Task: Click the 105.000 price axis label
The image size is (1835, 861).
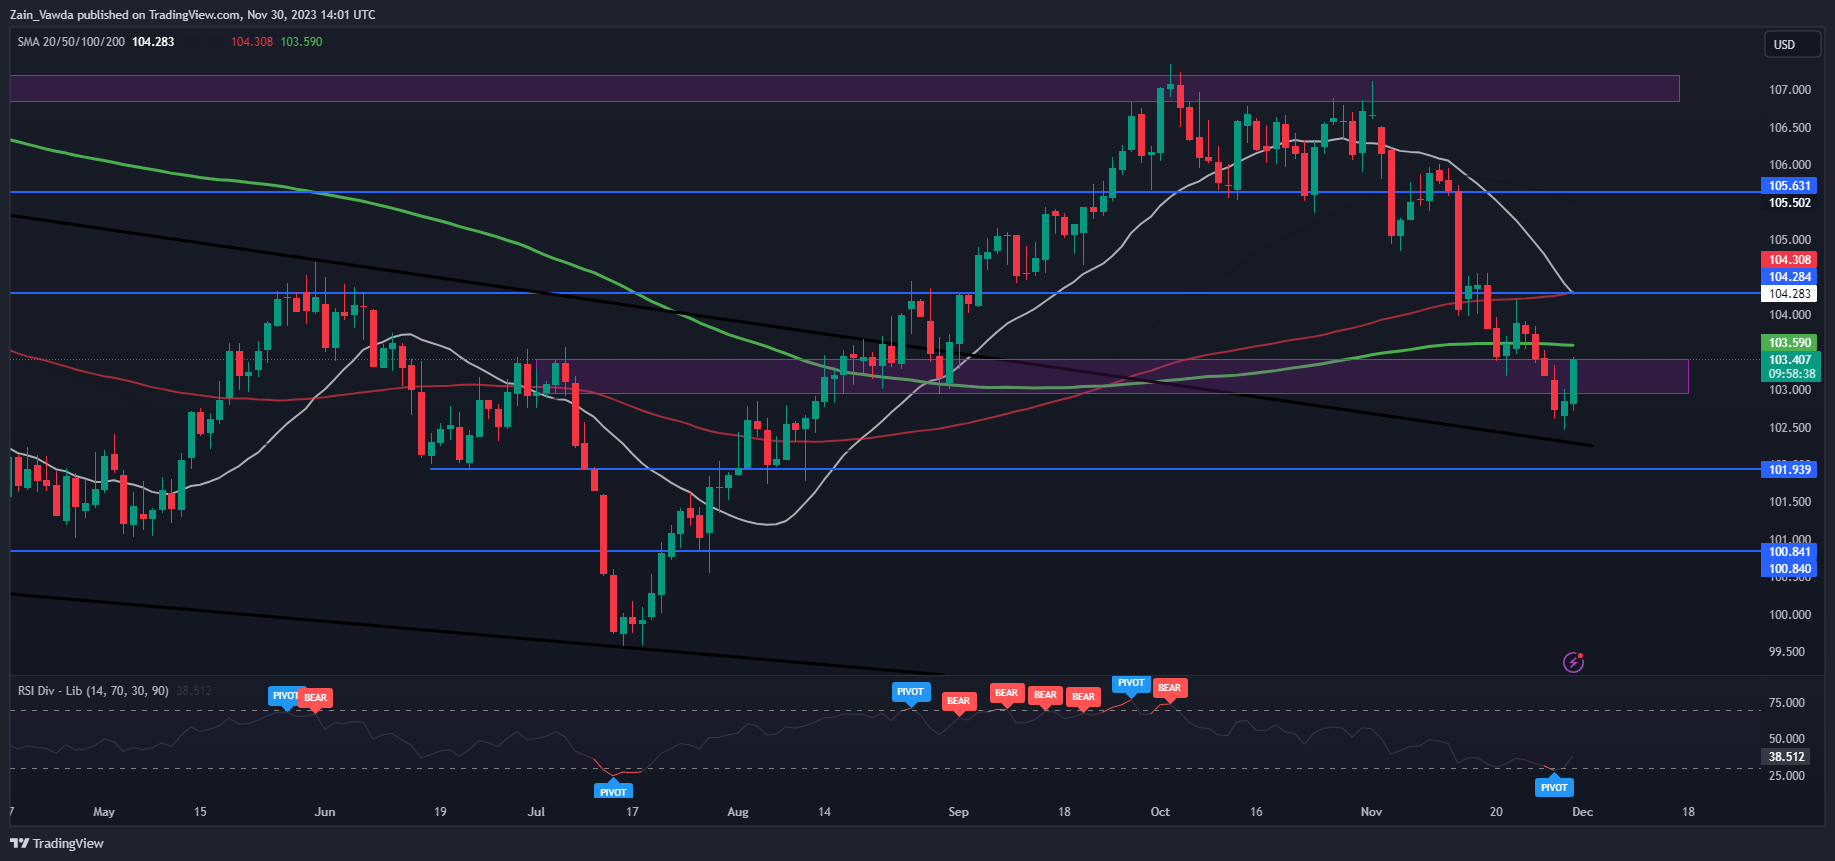Action: click(x=1789, y=240)
